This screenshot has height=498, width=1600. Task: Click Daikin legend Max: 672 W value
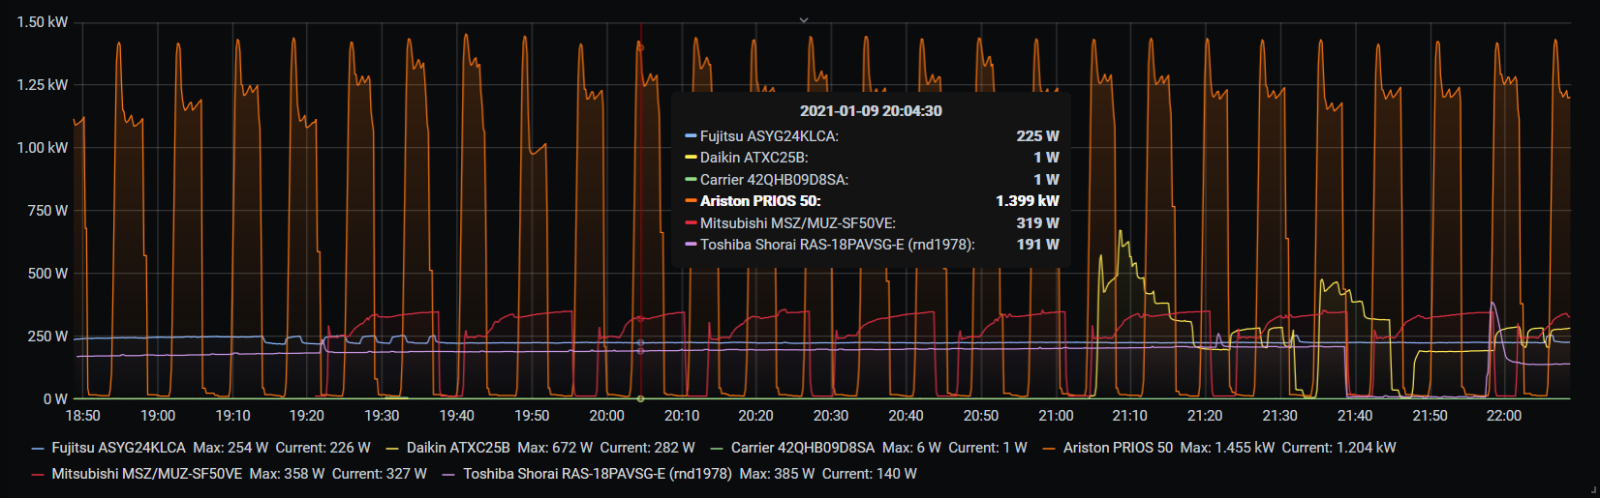point(555,448)
